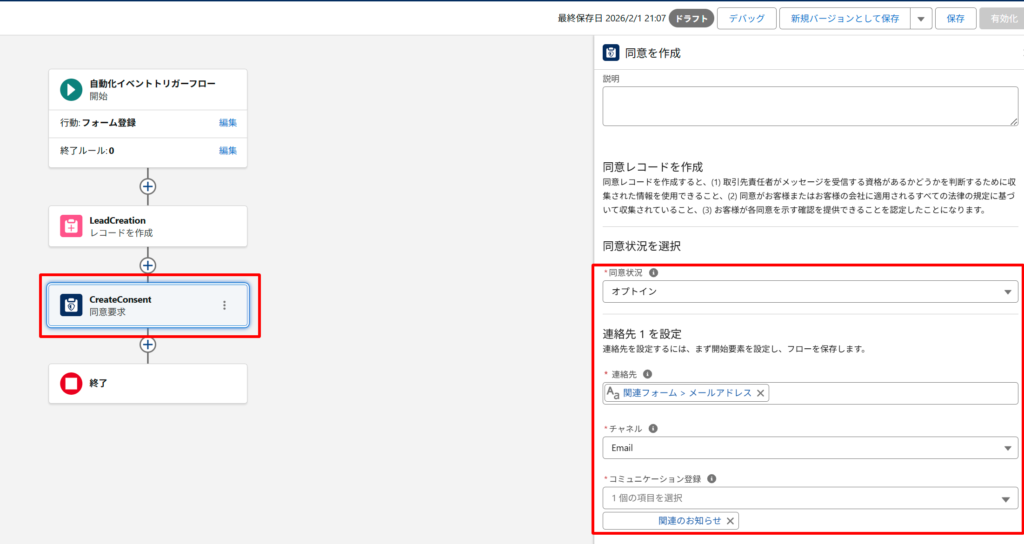
Task: Click the ドラフト status badge
Action: pyautogui.click(x=691, y=18)
